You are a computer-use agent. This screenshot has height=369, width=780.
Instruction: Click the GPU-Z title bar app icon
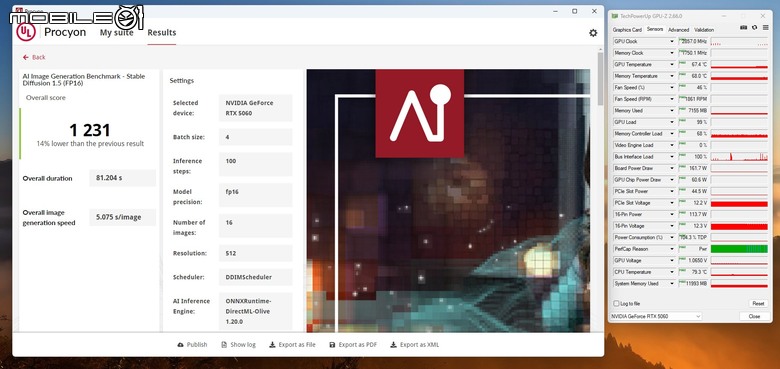point(614,16)
